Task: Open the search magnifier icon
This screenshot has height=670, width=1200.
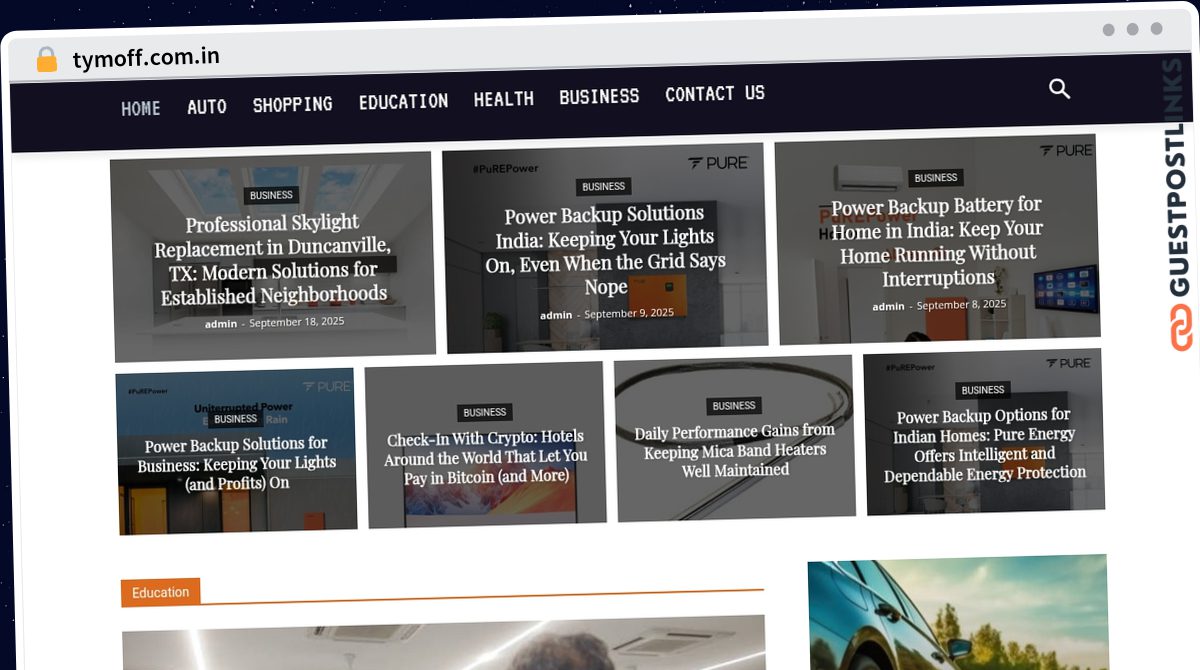Action: 1059,89
